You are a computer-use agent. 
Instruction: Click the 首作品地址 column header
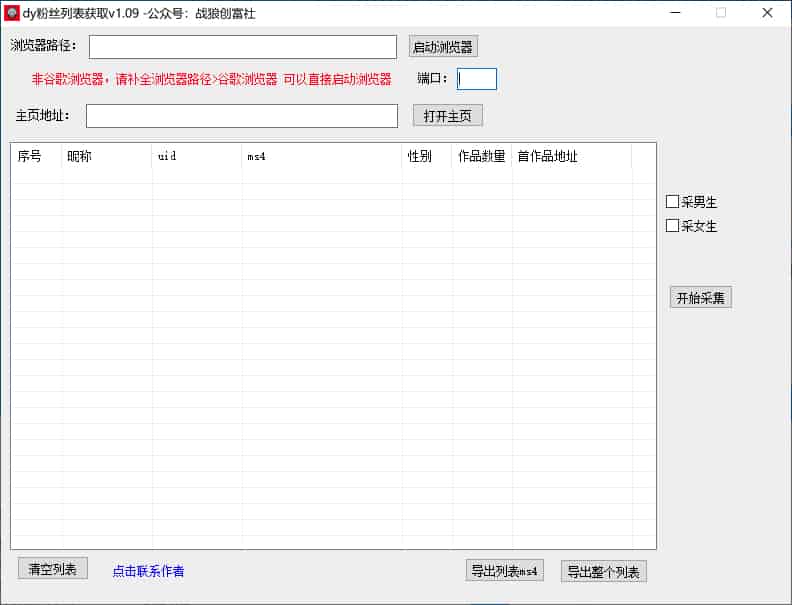570,156
